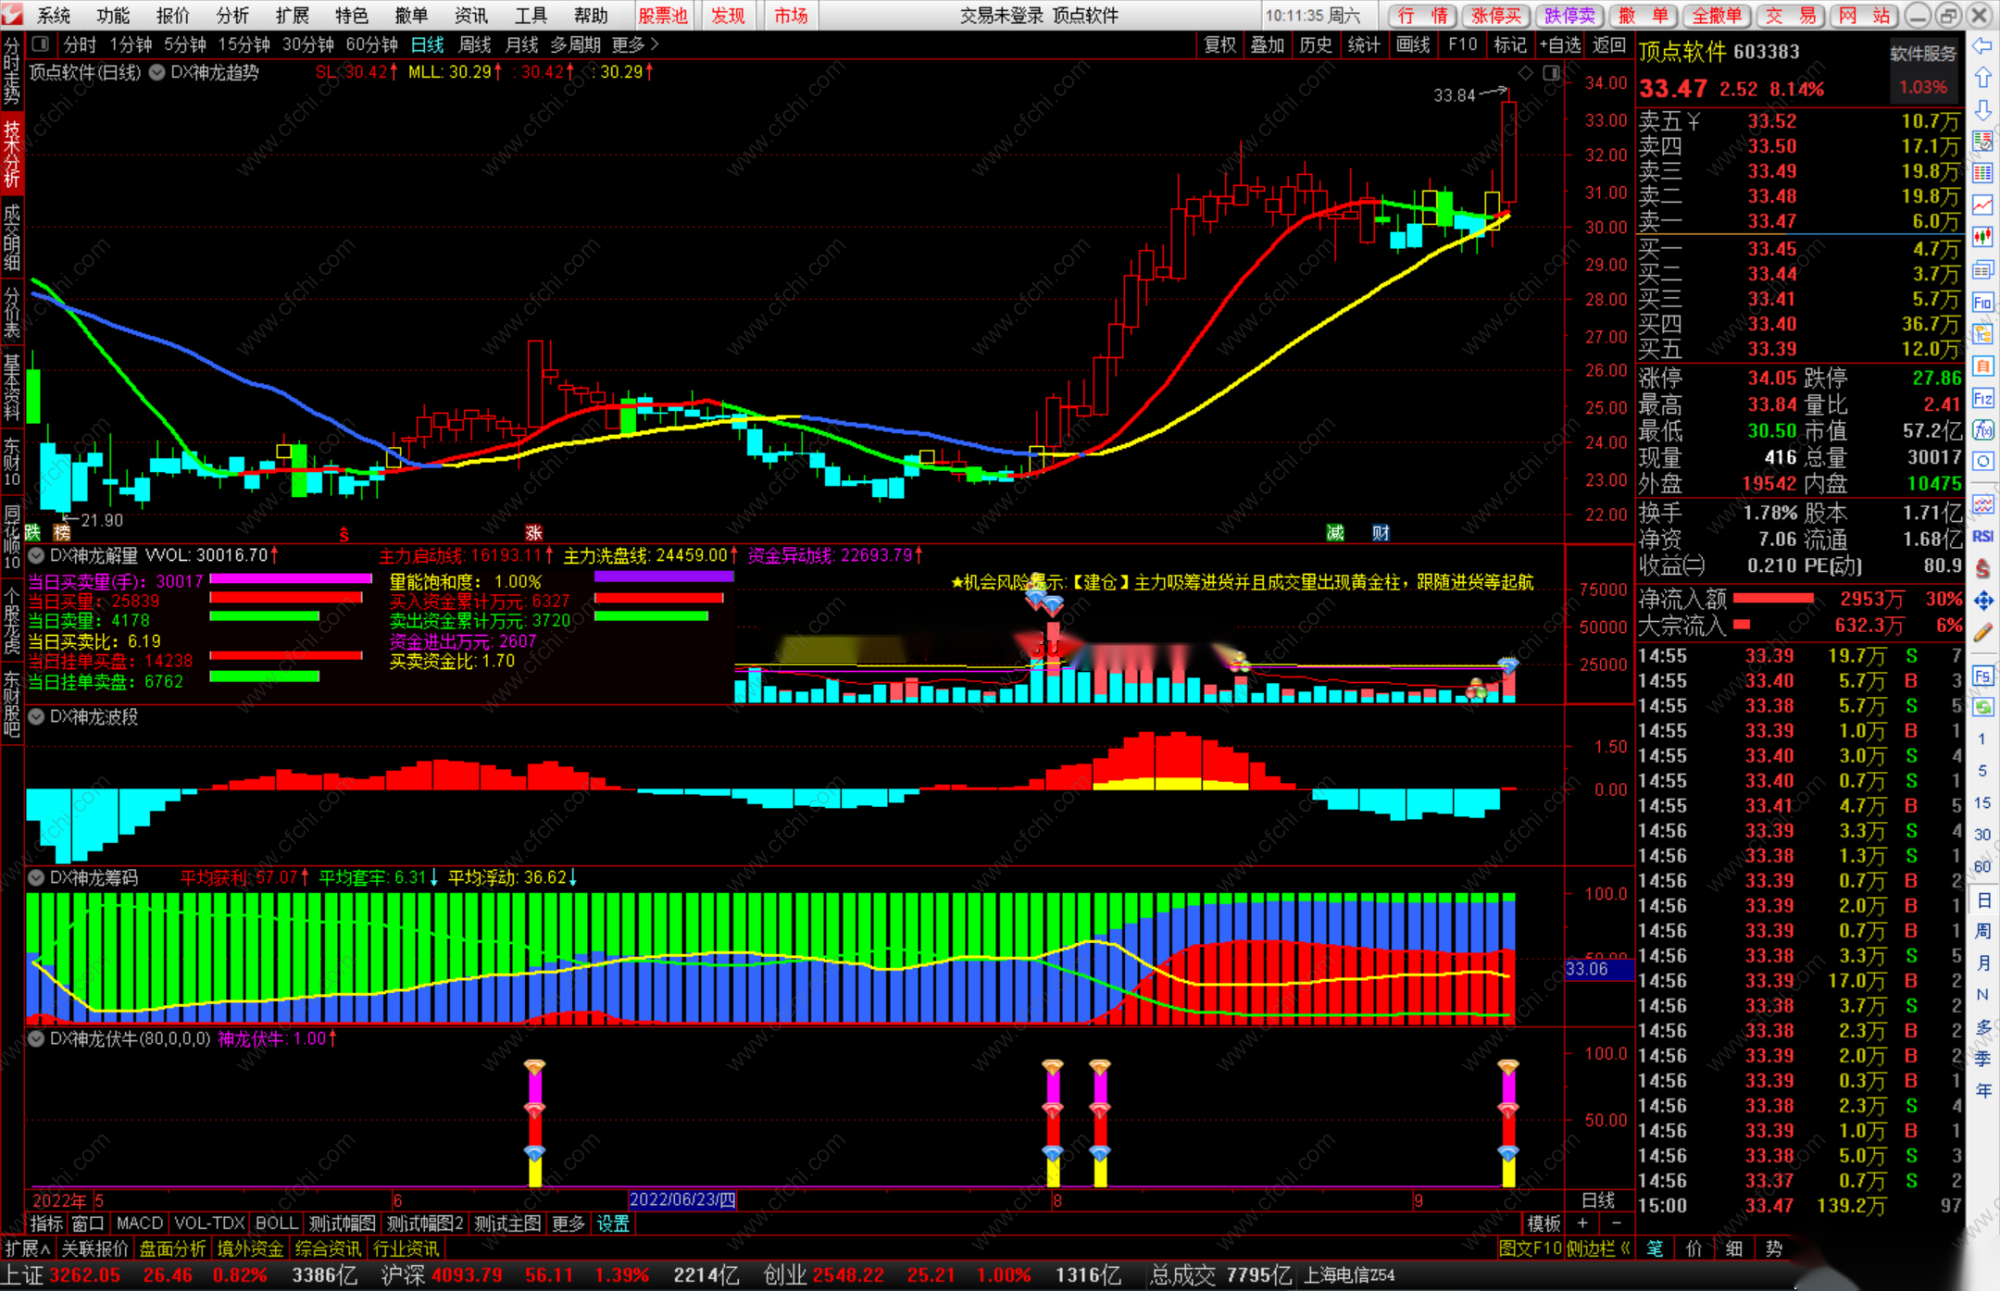This screenshot has width=2000, height=1291.
Task: Click the +自选 button
Action: (x=1560, y=44)
